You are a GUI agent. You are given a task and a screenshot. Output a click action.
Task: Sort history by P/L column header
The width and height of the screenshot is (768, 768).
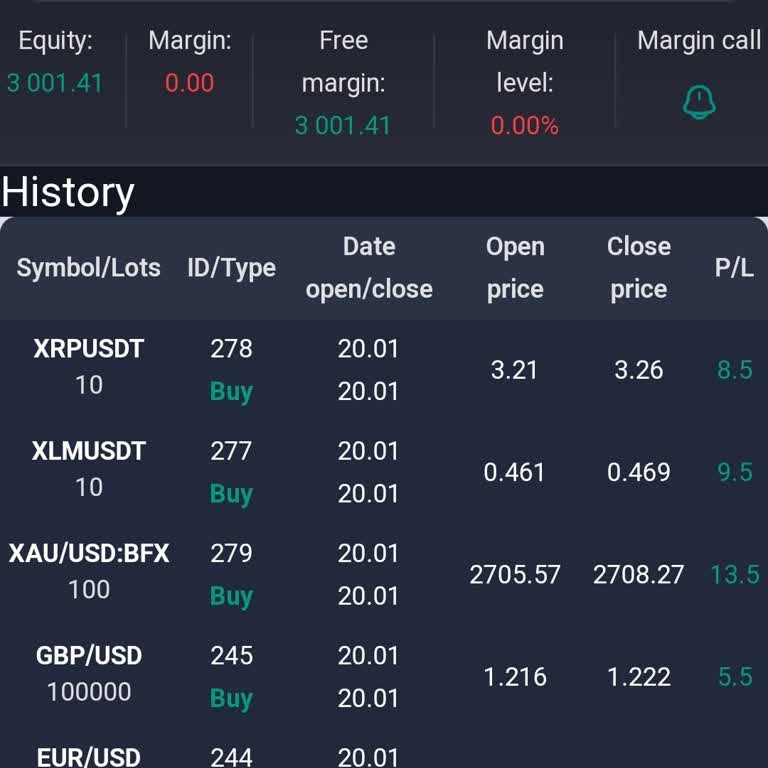coord(734,268)
